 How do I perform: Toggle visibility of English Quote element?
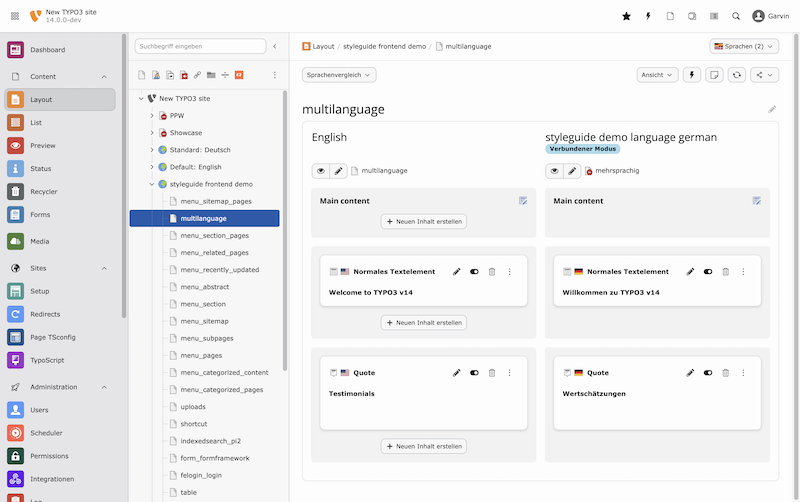tap(474, 372)
